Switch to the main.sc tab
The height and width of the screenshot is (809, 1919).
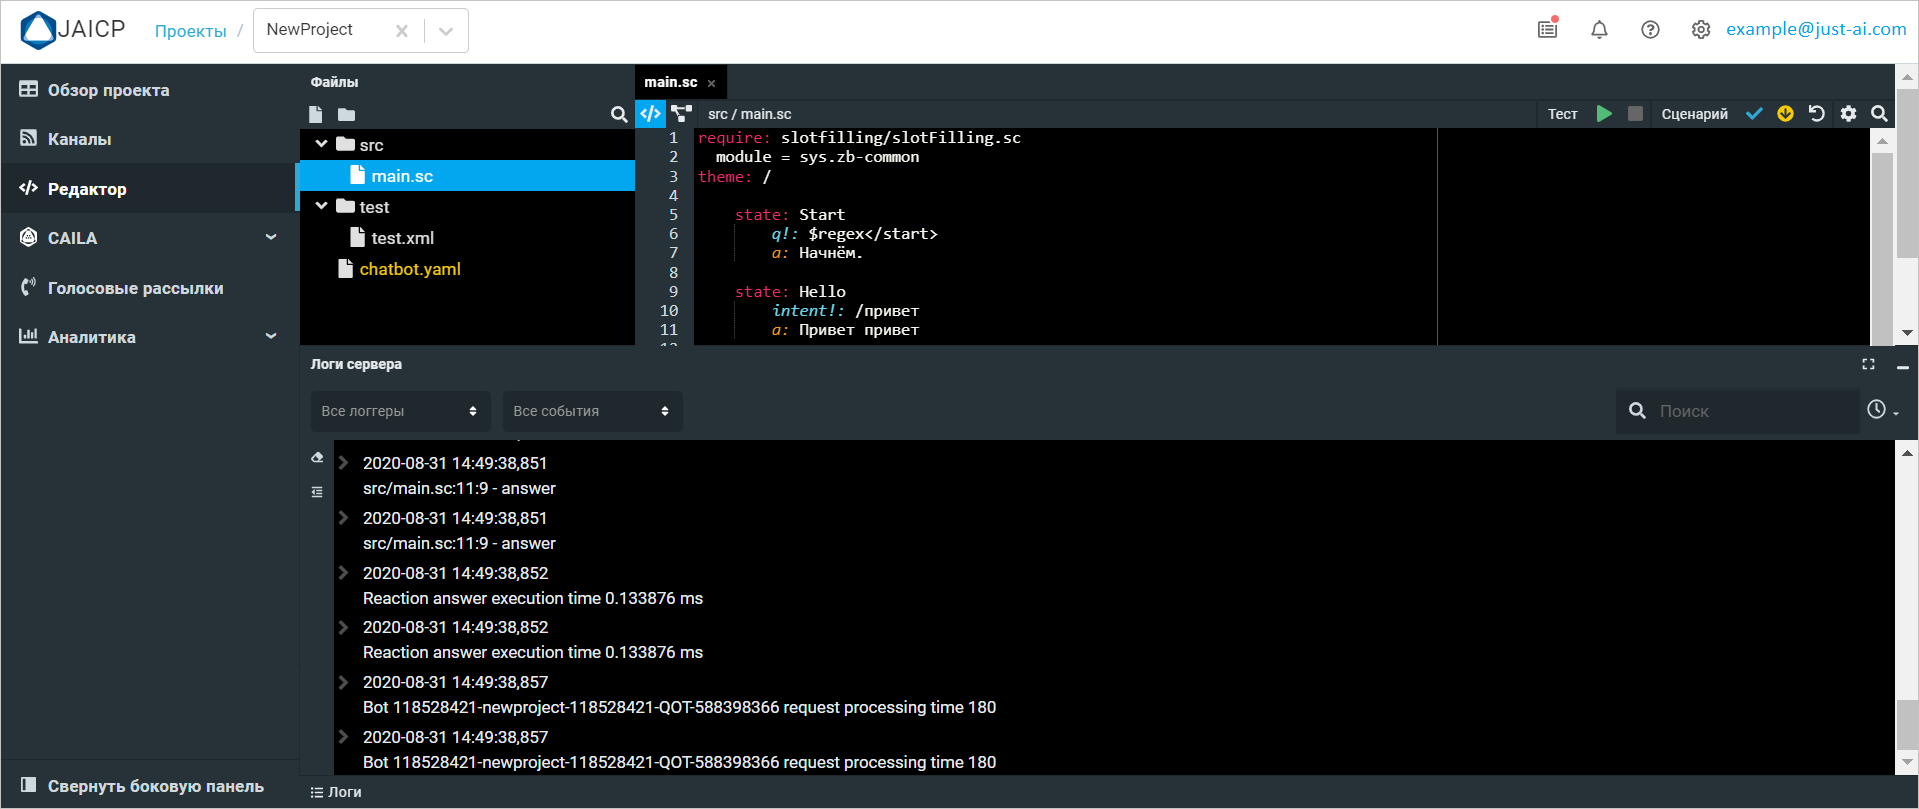(x=670, y=82)
